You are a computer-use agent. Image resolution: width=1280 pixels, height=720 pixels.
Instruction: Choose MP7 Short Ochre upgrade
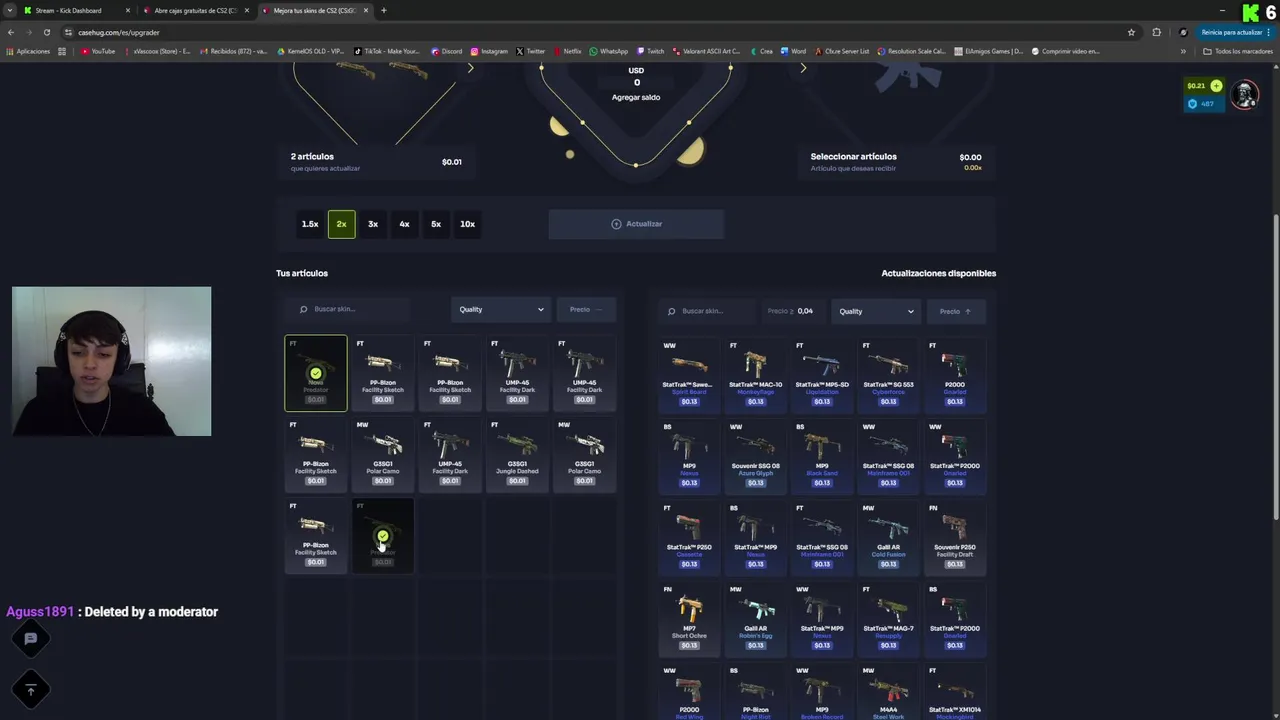point(689,618)
